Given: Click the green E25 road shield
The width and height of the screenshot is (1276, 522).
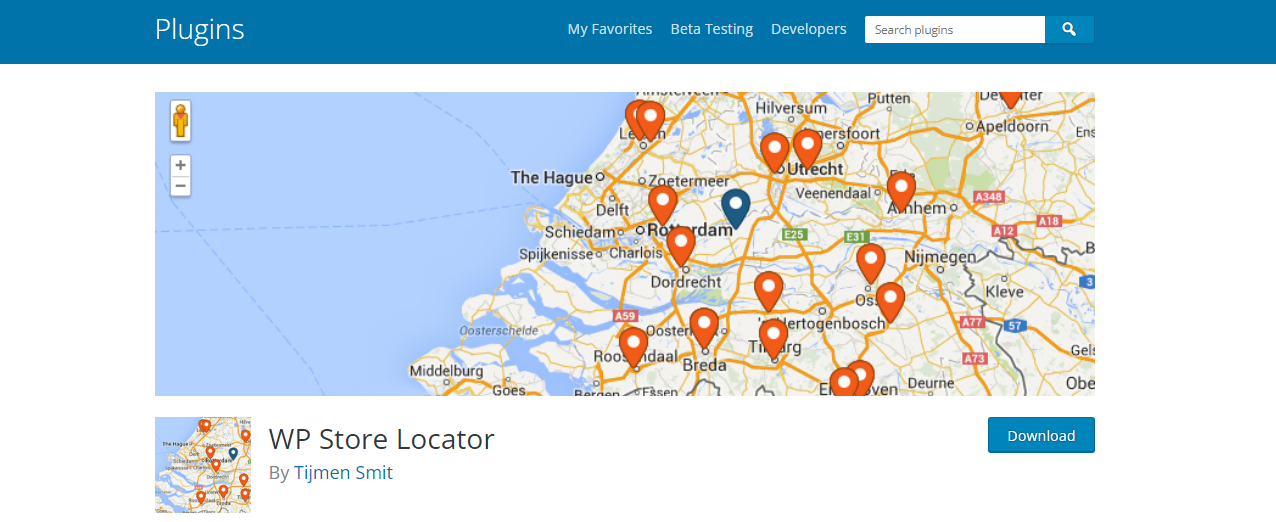Looking at the screenshot, I should [794, 234].
